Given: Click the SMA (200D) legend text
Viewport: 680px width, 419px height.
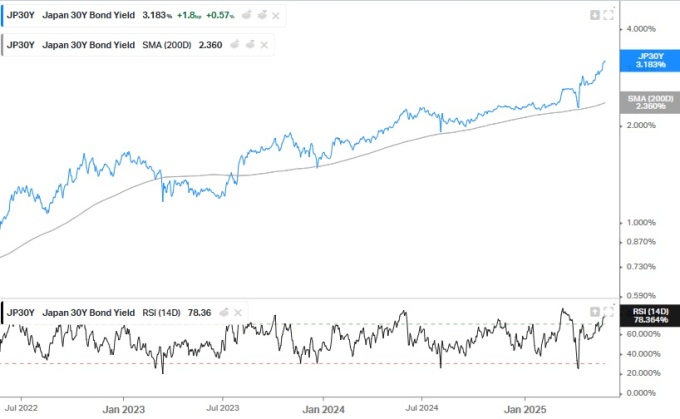Looking at the screenshot, I should (x=167, y=45).
